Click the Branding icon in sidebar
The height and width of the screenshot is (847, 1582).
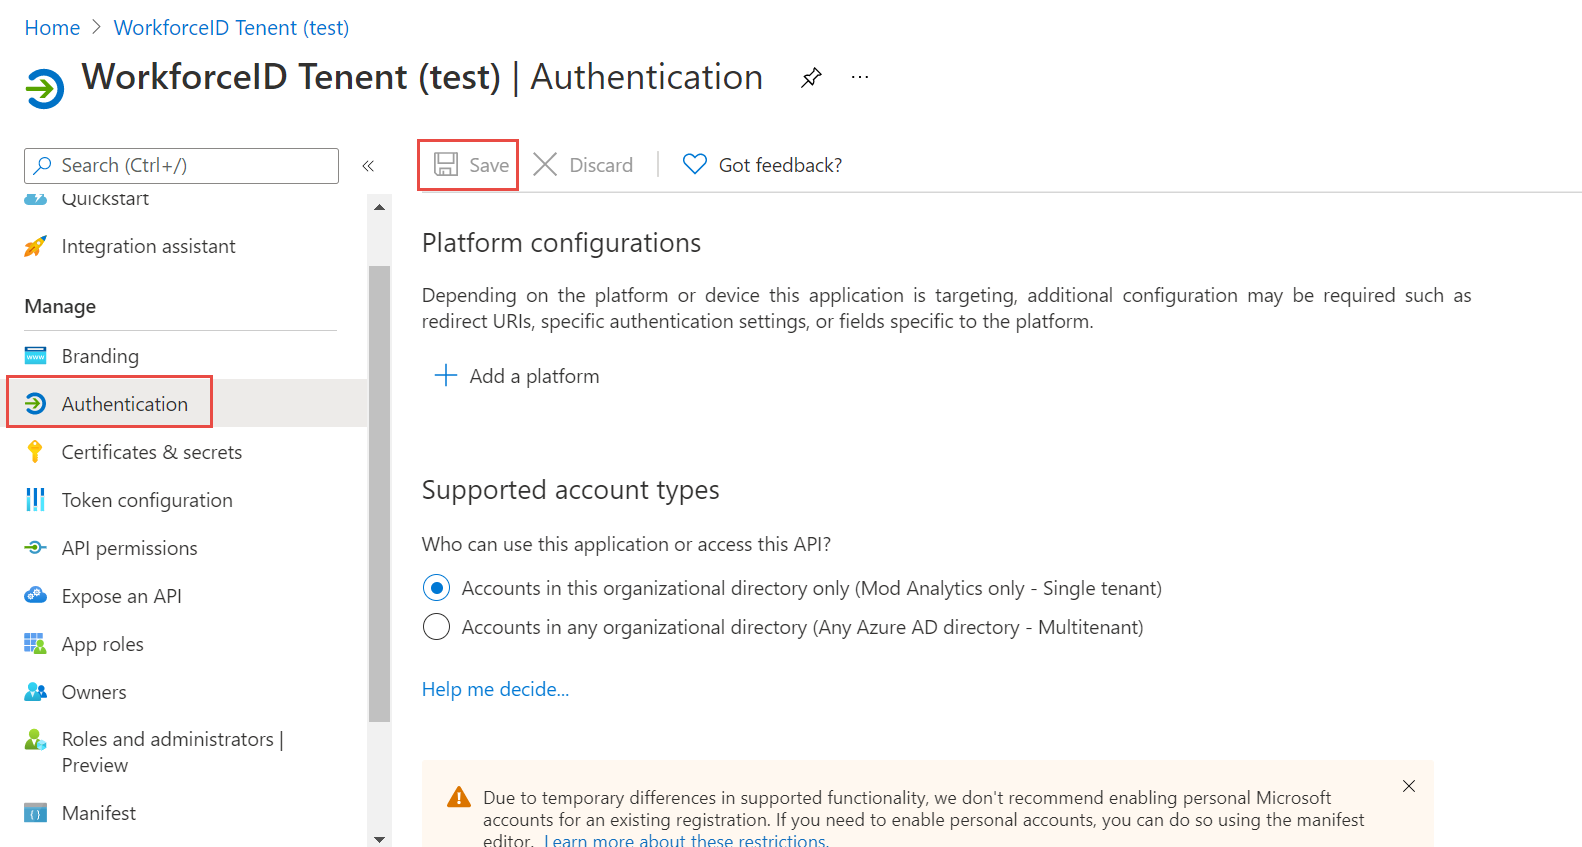coord(35,356)
